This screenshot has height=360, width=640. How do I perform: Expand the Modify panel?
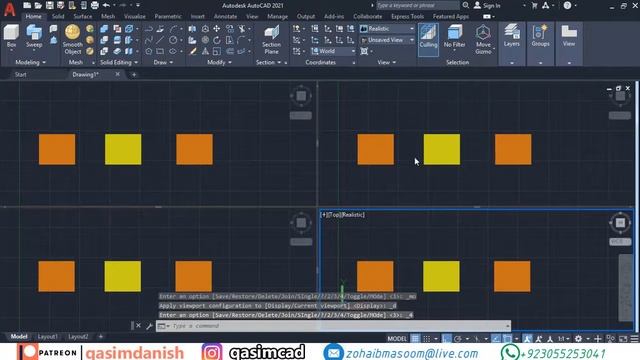pyautogui.click(x=219, y=62)
